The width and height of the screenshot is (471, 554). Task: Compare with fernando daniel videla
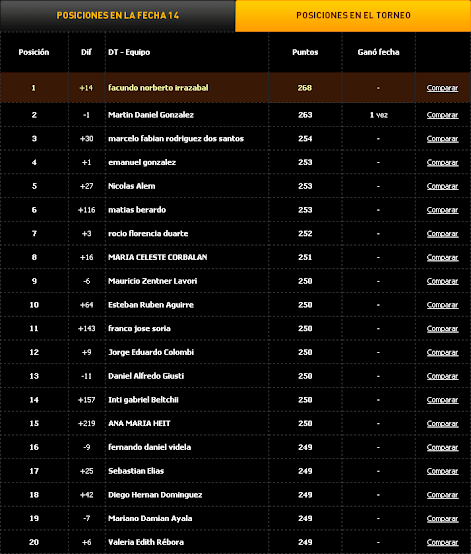[x=442, y=447]
